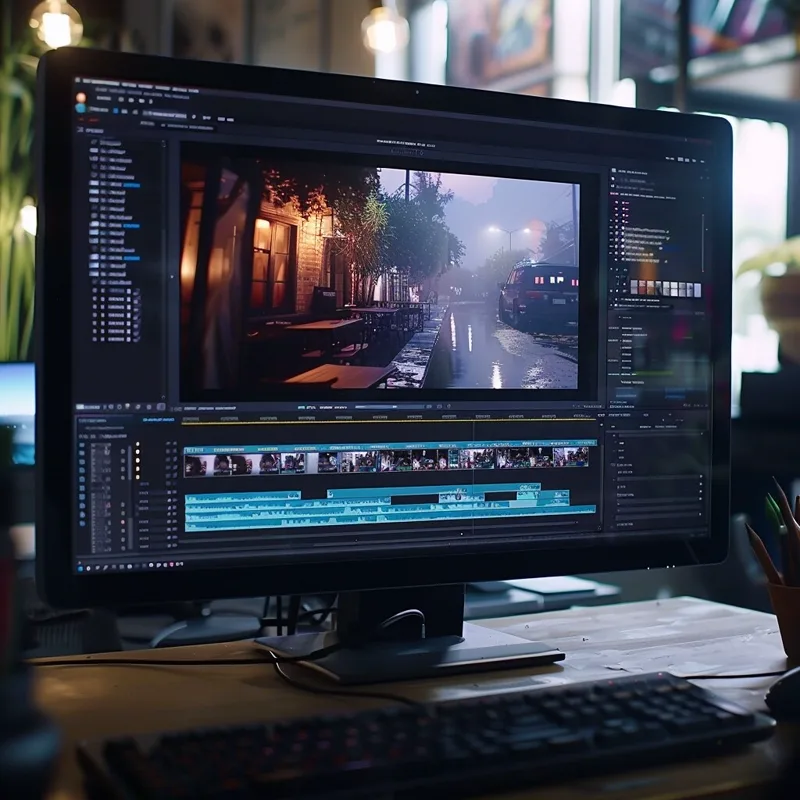Click the teal circular icon below the orange one
This screenshot has height=800, width=800.
(81, 108)
